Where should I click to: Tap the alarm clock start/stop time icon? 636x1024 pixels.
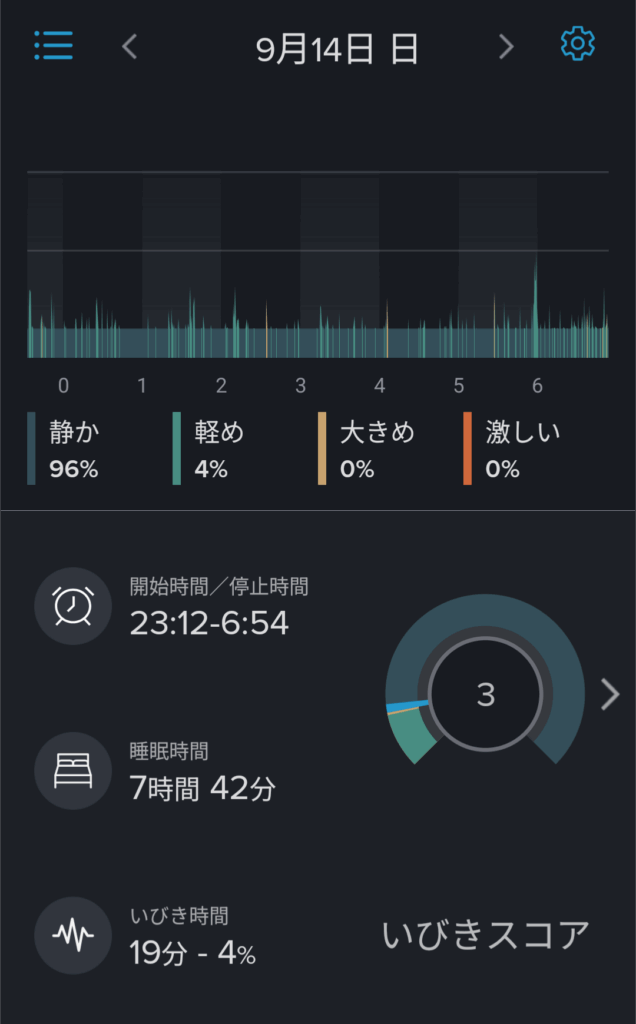tap(72, 606)
